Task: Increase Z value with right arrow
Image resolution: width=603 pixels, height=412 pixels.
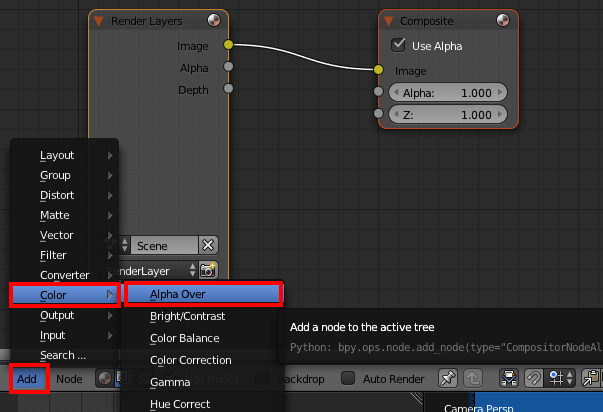Action: pos(500,115)
